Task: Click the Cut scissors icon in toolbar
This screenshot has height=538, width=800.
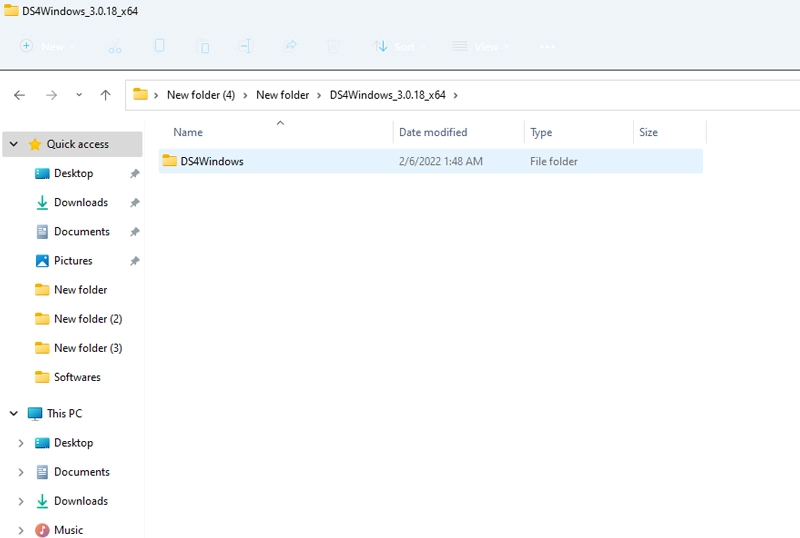Action: 115,46
